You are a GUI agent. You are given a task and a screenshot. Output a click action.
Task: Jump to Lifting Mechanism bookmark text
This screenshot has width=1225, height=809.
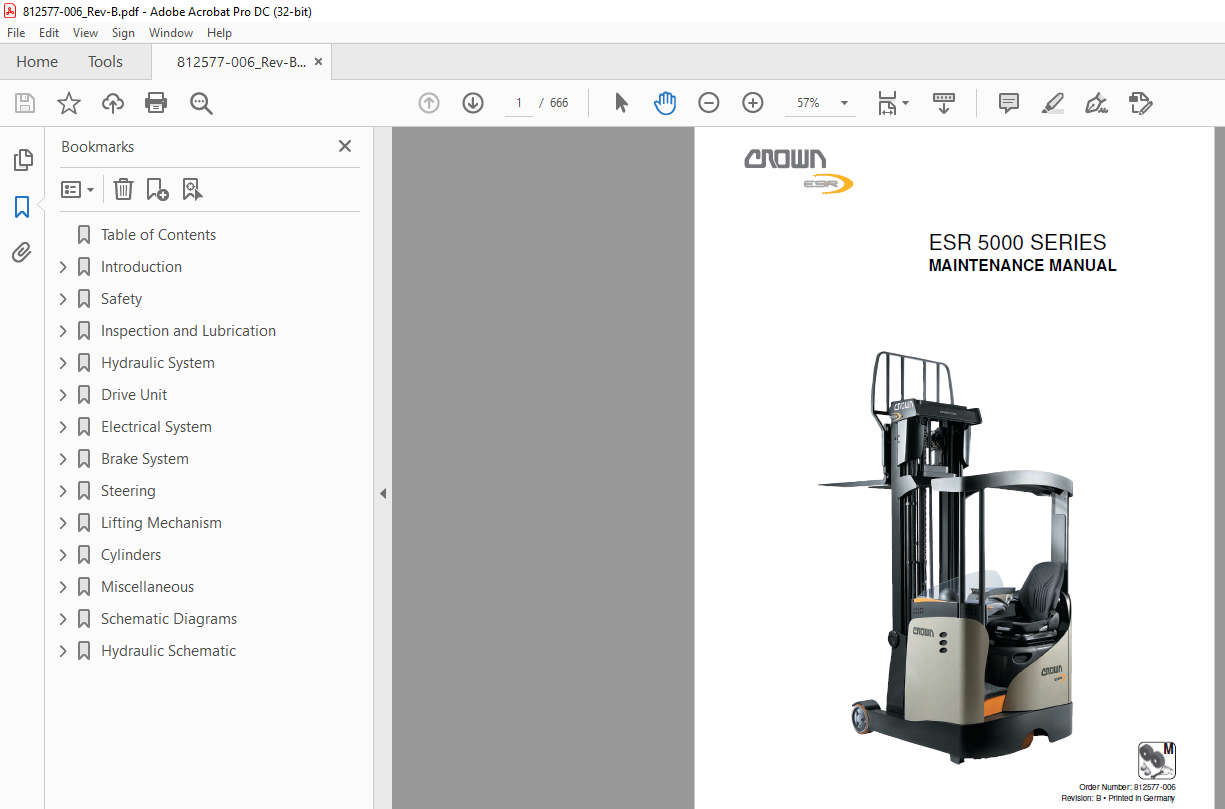tap(161, 523)
